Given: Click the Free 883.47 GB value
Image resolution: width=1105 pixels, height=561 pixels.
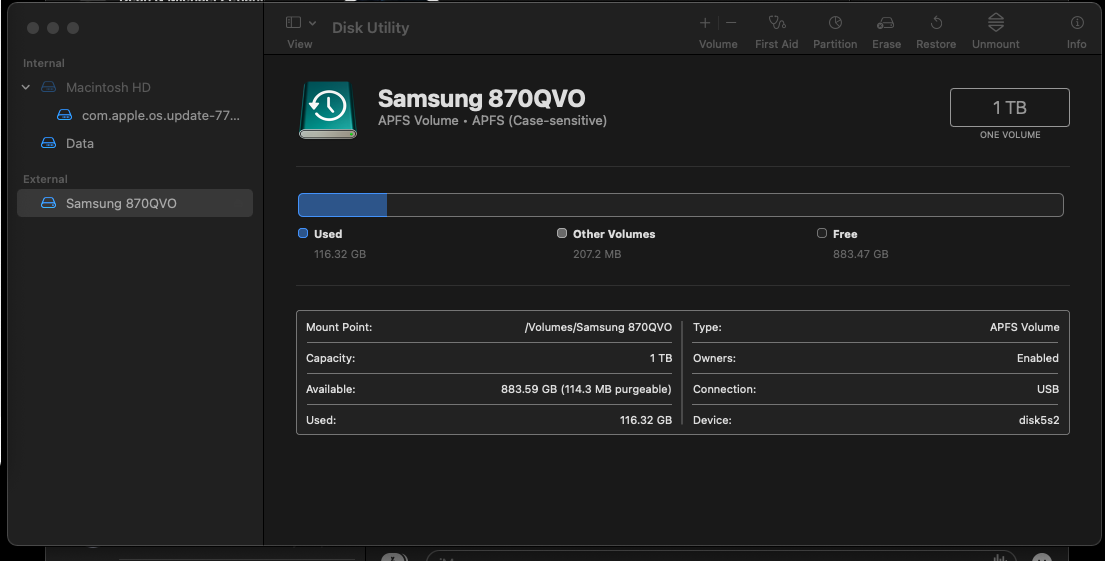Looking at the screenshot, I should (860, 254).
